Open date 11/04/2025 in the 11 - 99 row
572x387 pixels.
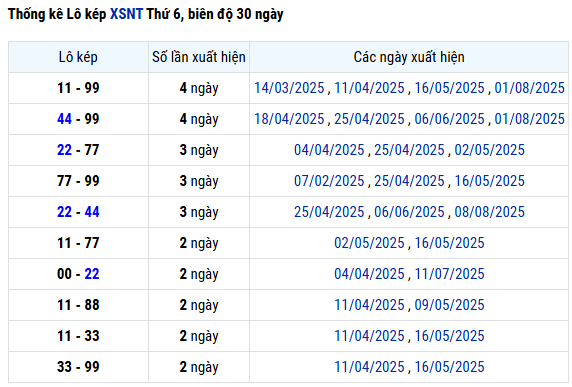[x=369, y=88]
